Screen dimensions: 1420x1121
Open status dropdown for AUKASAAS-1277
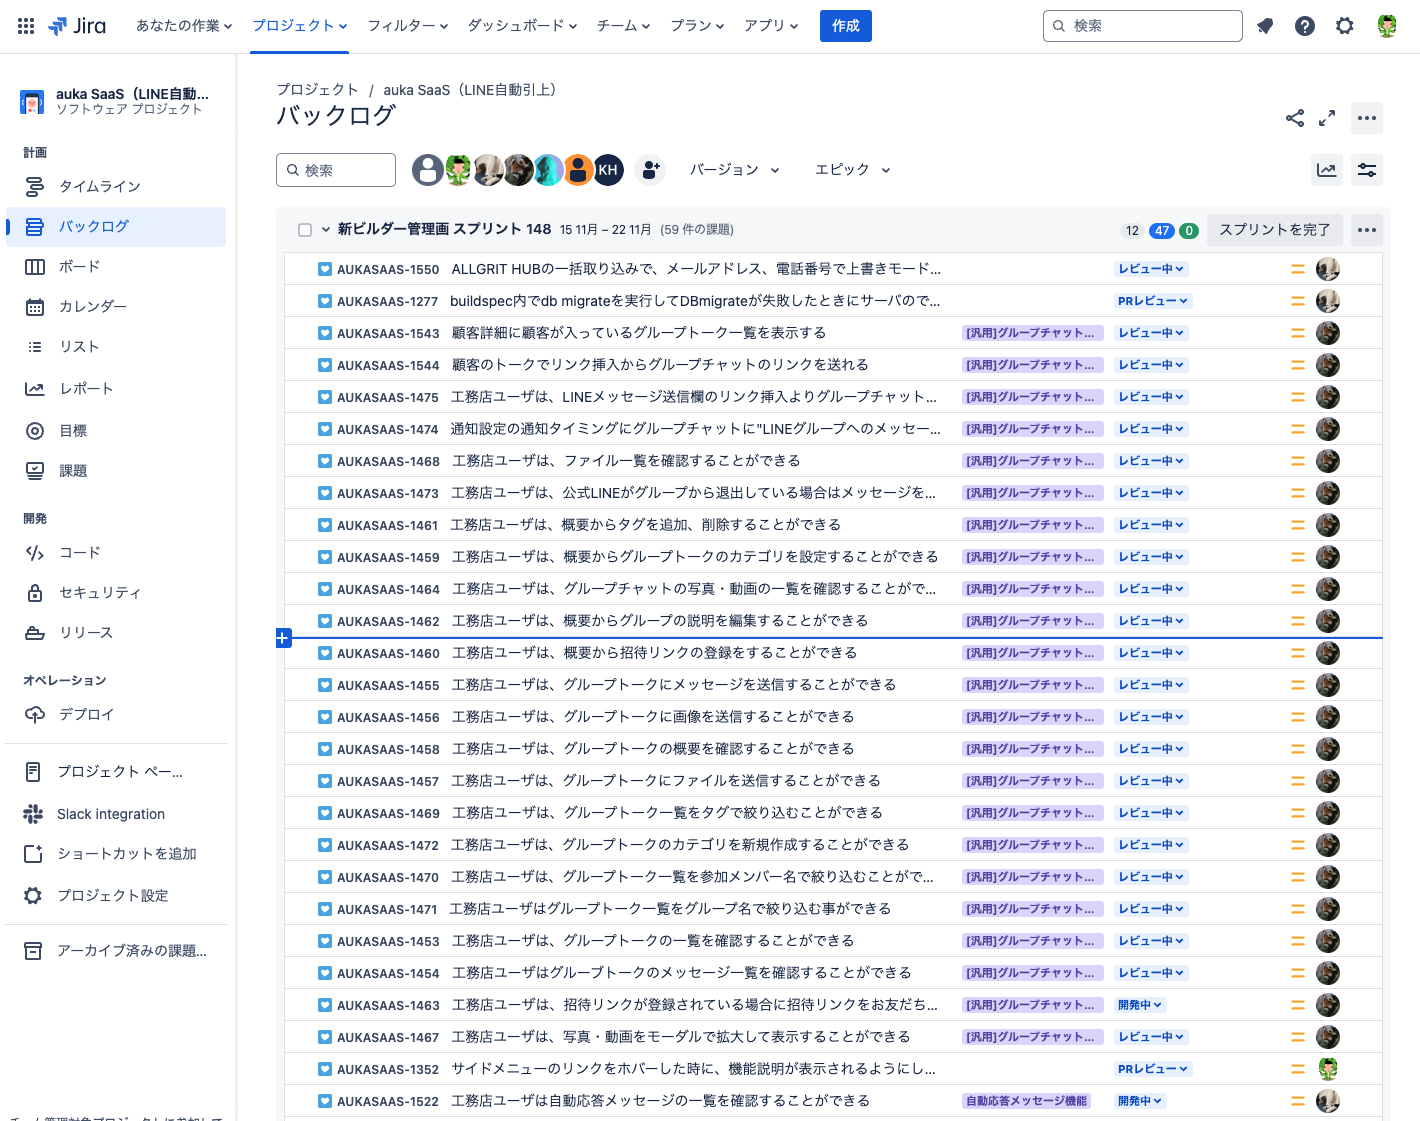1153,301
